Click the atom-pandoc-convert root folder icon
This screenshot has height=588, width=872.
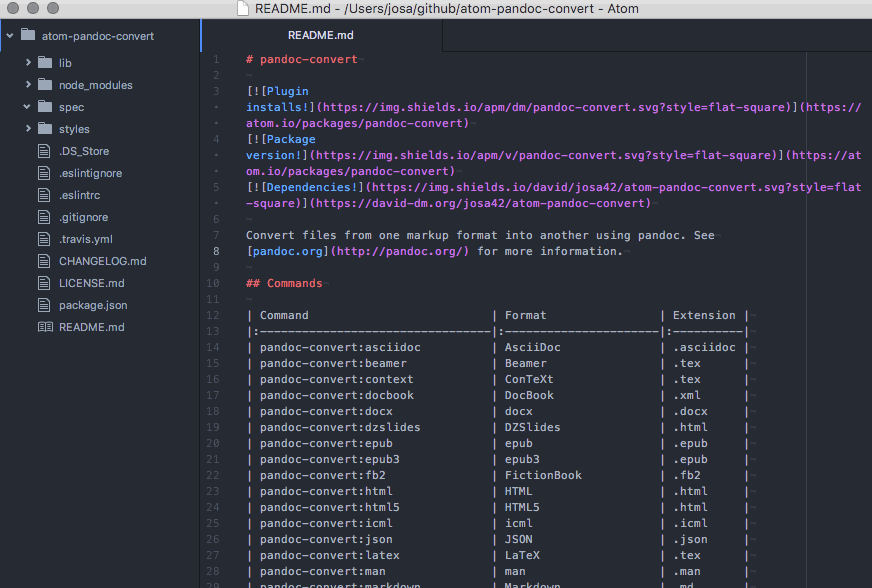(28, 35)
